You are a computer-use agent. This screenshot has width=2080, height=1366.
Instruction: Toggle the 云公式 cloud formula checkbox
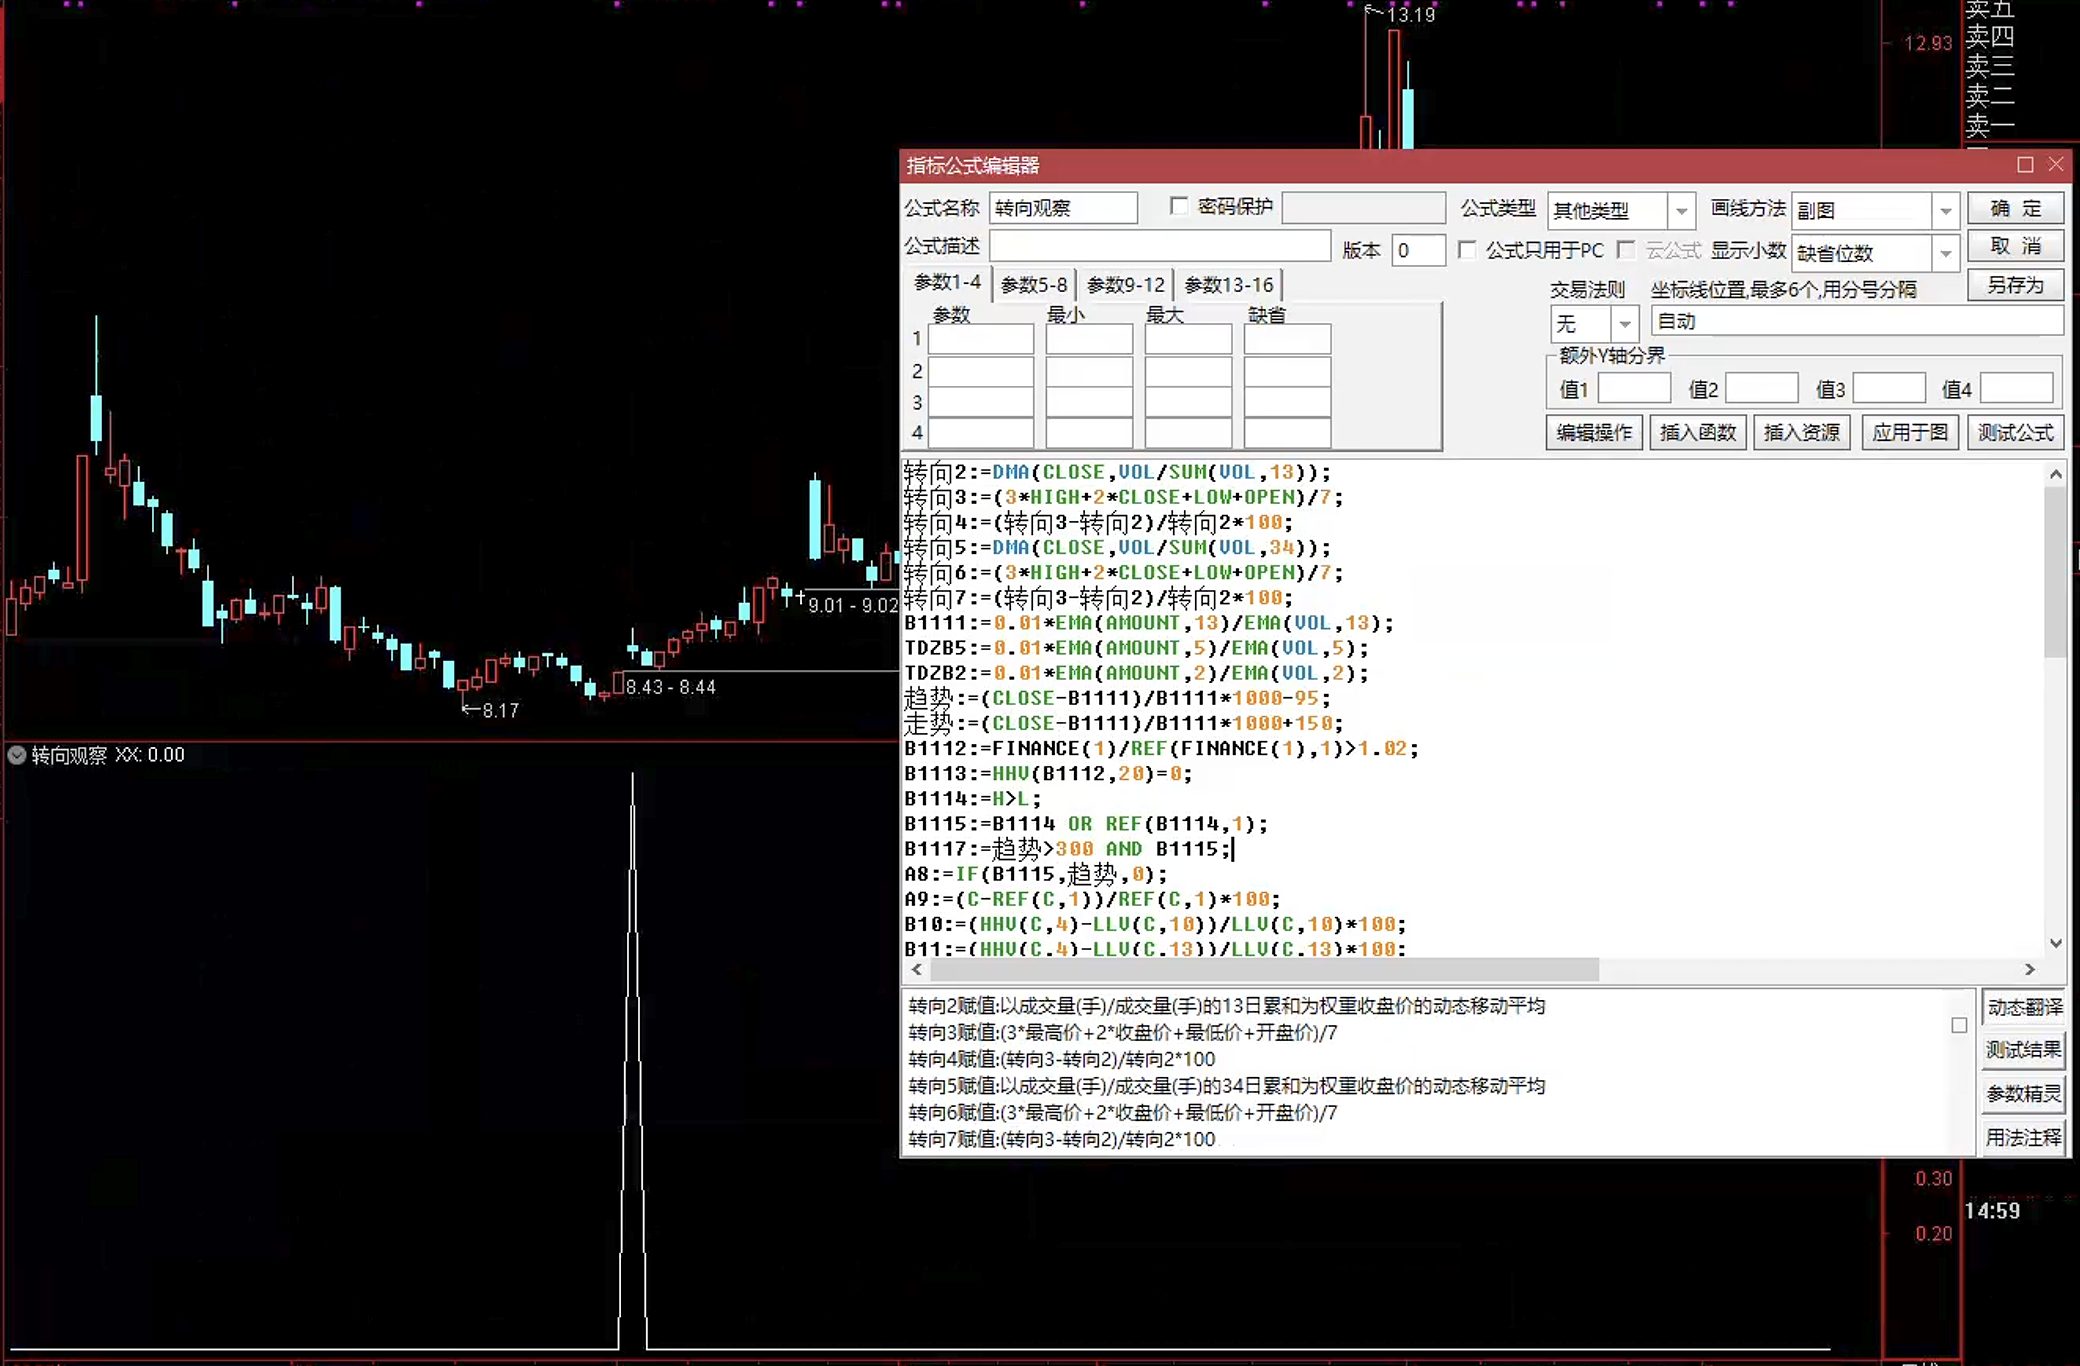click(1626, 250)
